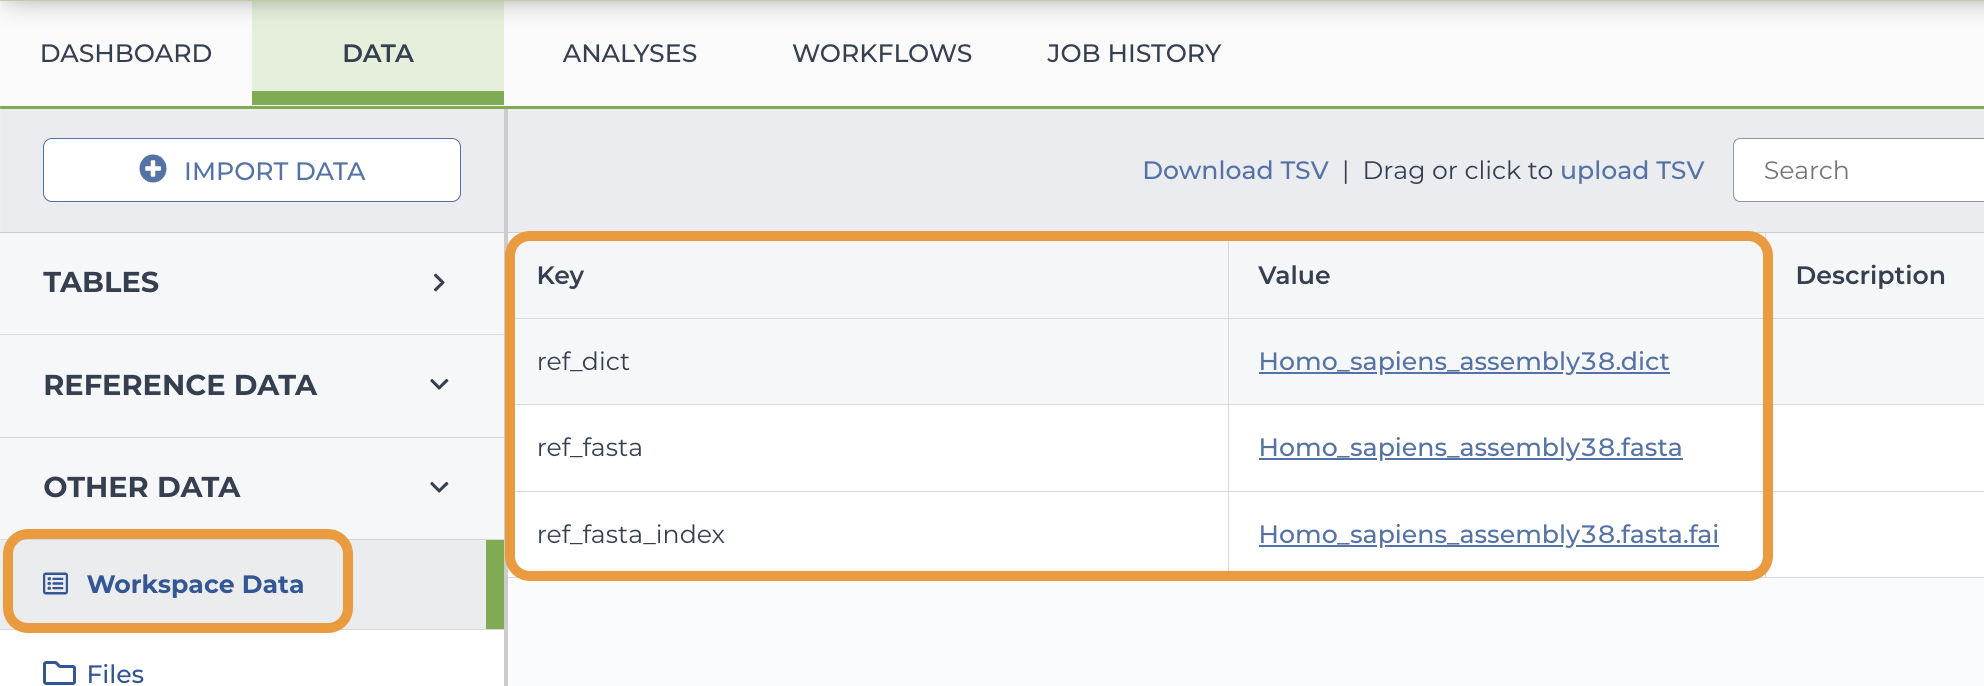Select Workspace Data in the sidebar
Image resolution: width=1984 pixels, height=686 pixels.
point(195,584)
